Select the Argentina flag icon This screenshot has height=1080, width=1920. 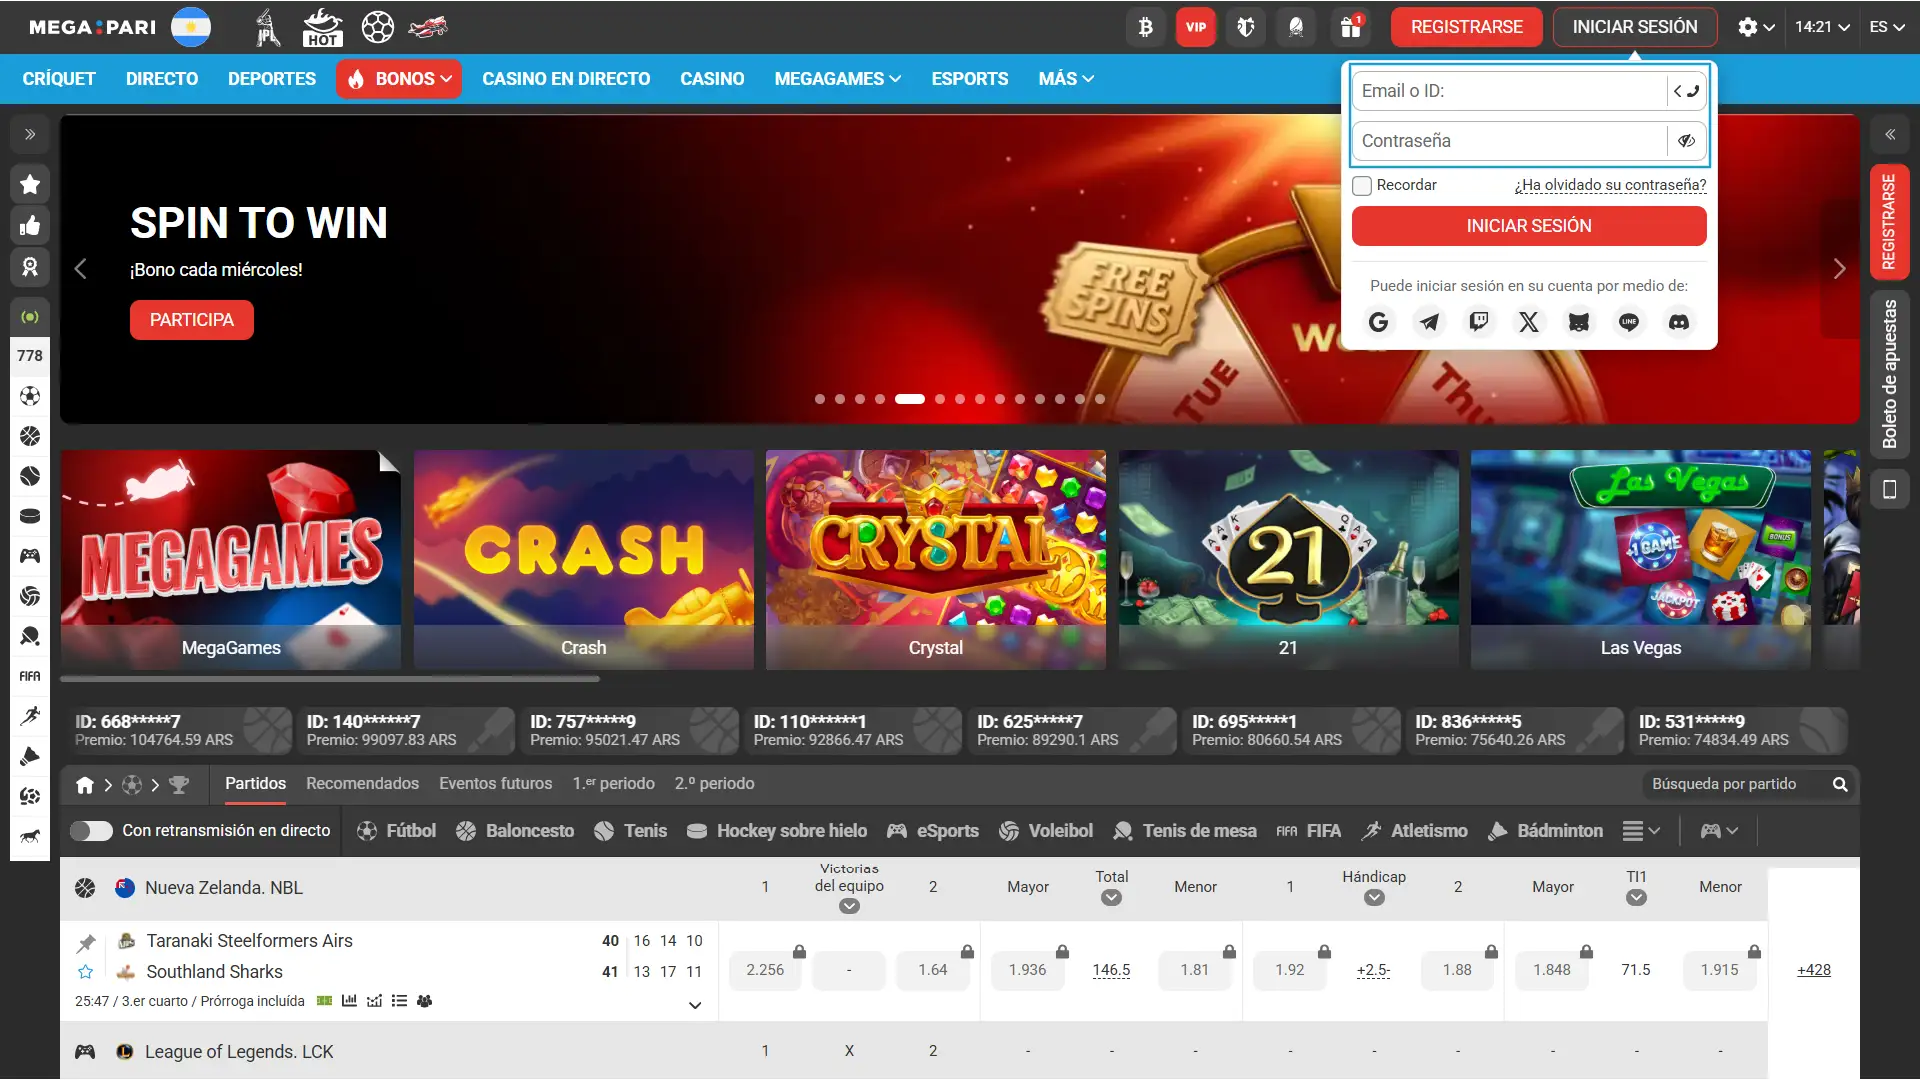pyautogui.click(x=191, y=27)
